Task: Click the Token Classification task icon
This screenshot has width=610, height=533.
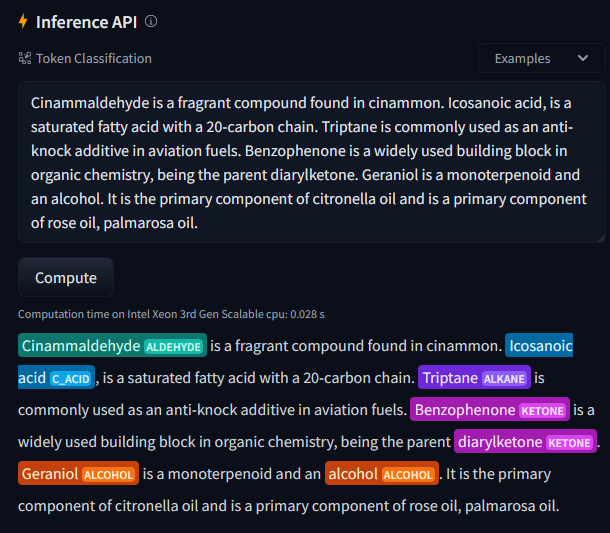Action: pos(25,58)
